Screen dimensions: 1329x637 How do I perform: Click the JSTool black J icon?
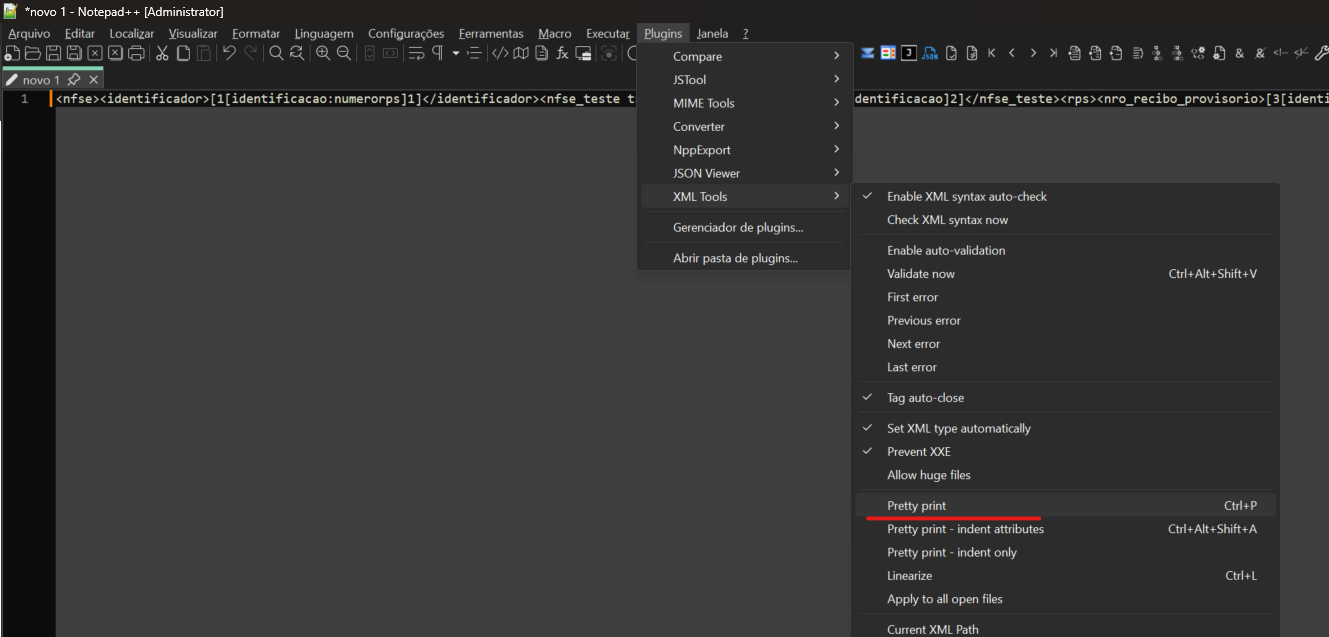(909, 53)
